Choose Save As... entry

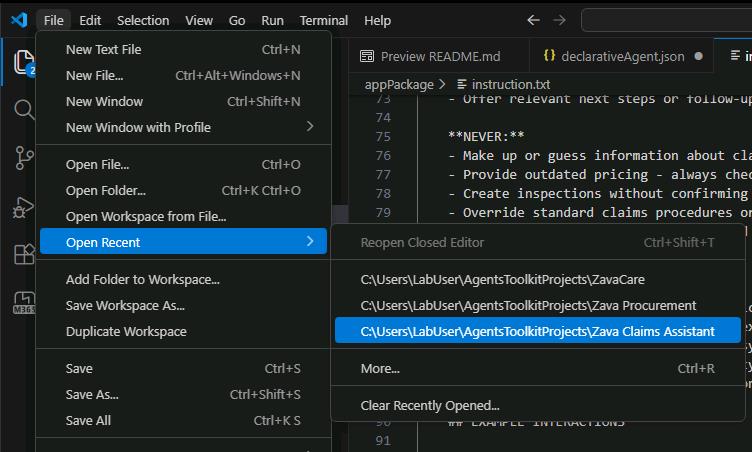click(183, 394)
